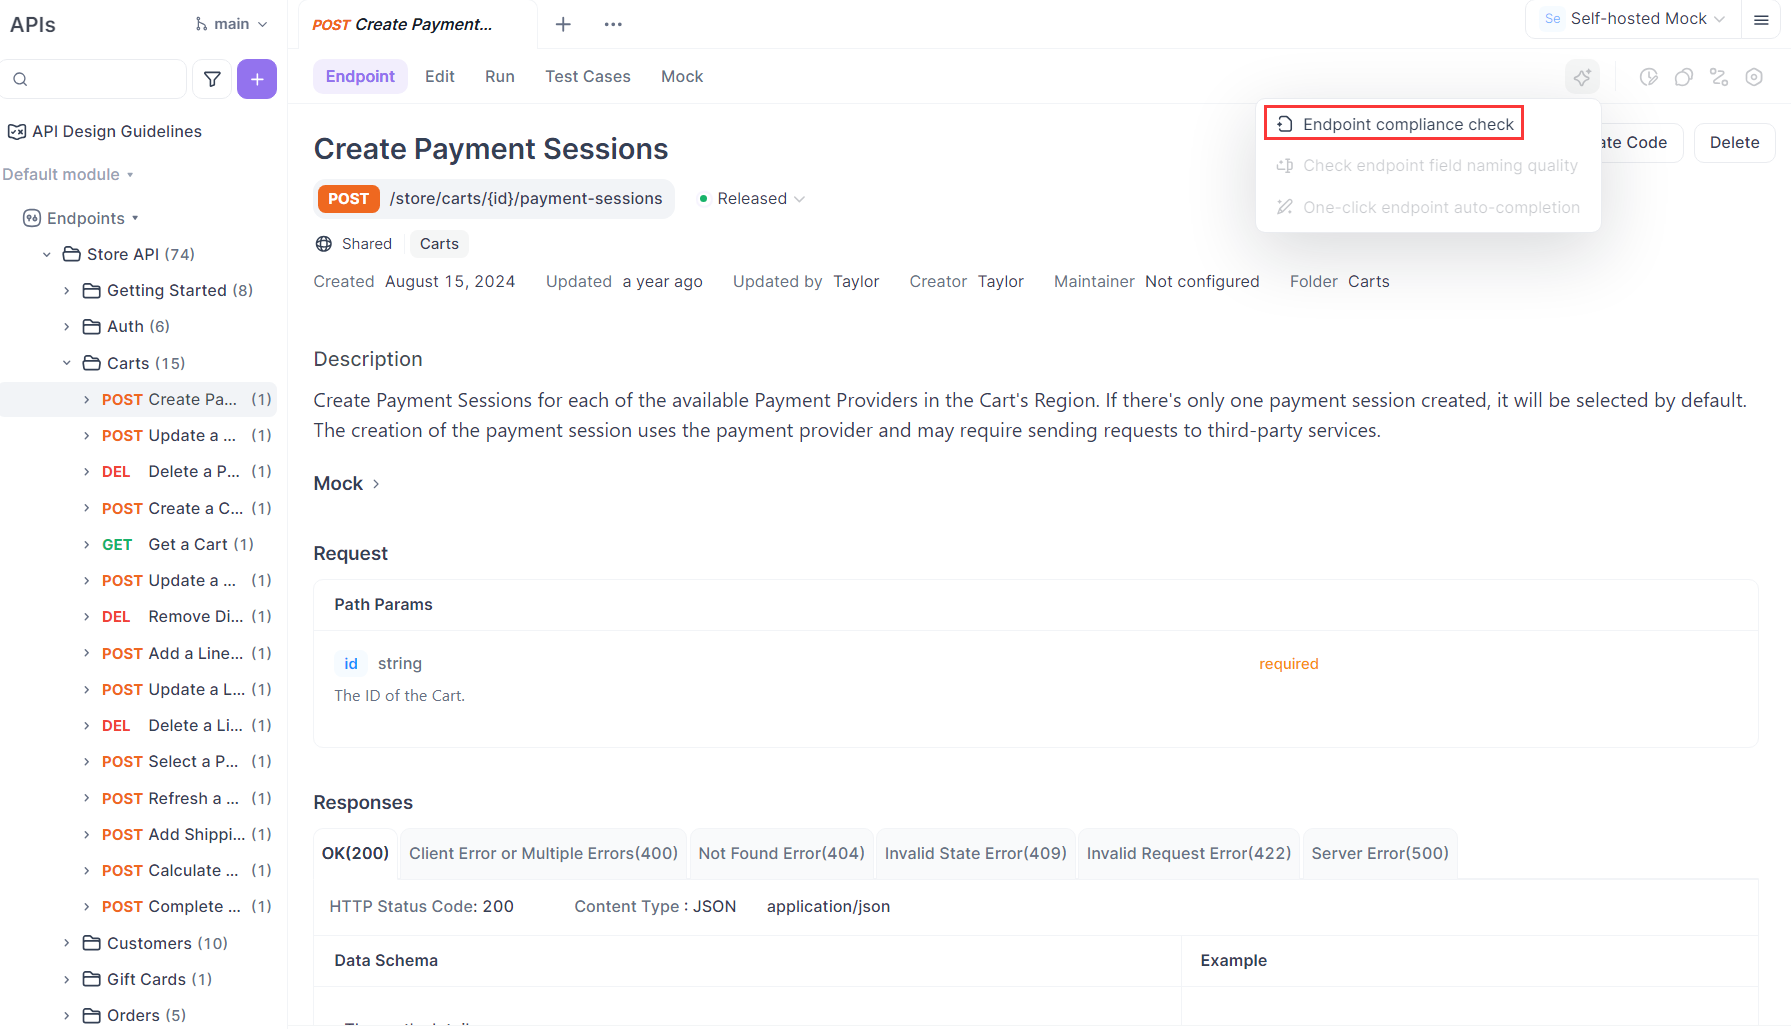
Task: Open settings via the hexagon gear icon
Action: [1754, 77]
